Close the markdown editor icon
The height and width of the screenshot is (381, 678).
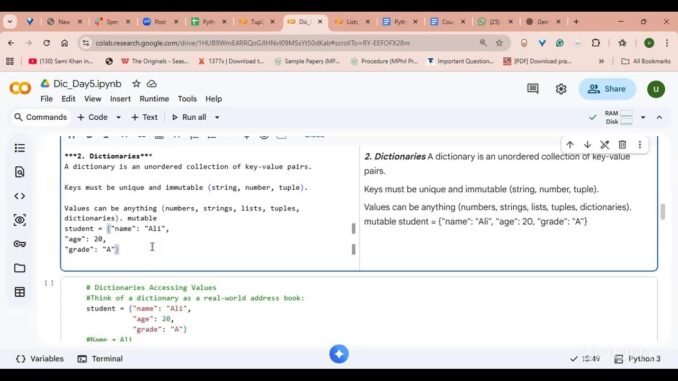604,145
